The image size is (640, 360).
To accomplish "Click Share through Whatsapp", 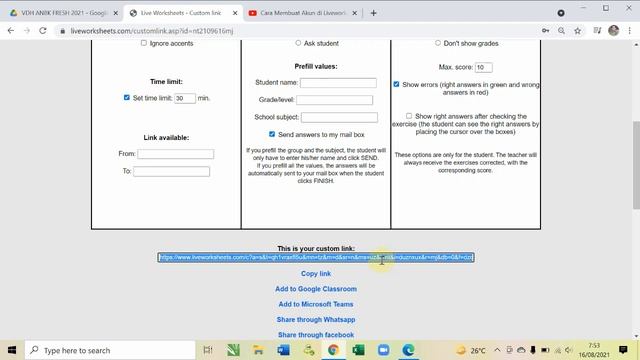I will tap(316, 320).
